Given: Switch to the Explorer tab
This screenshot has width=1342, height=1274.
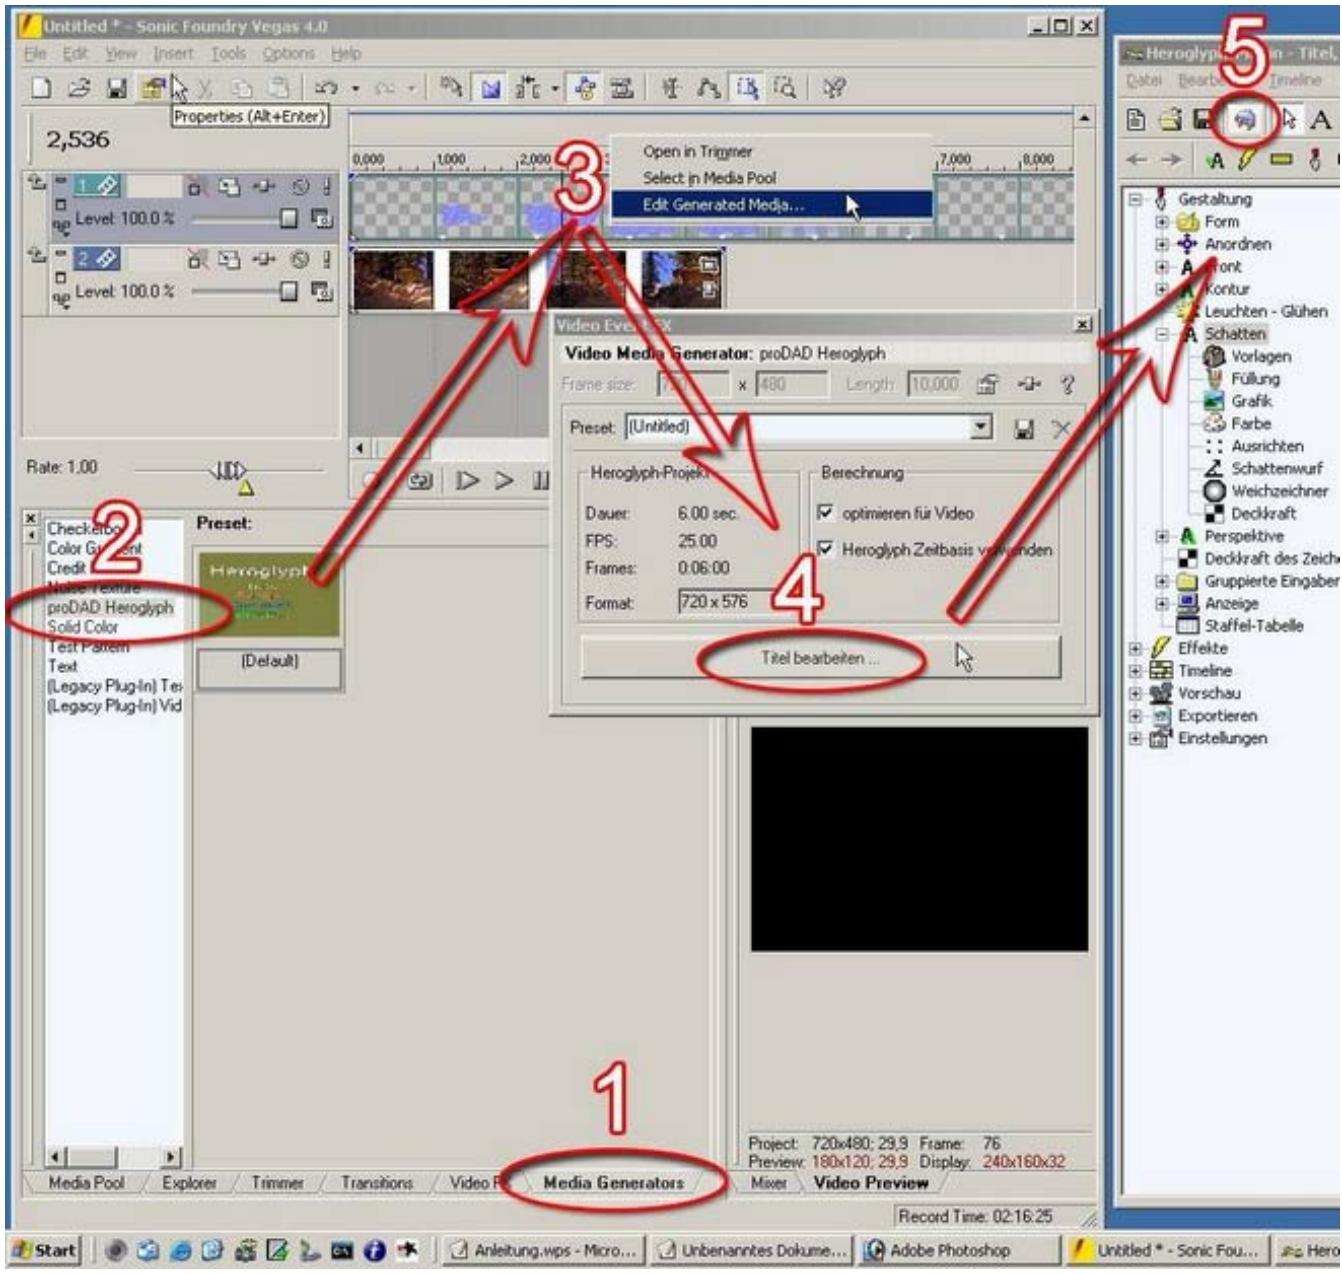Looking at the screenshot, I should [189, 1182].
